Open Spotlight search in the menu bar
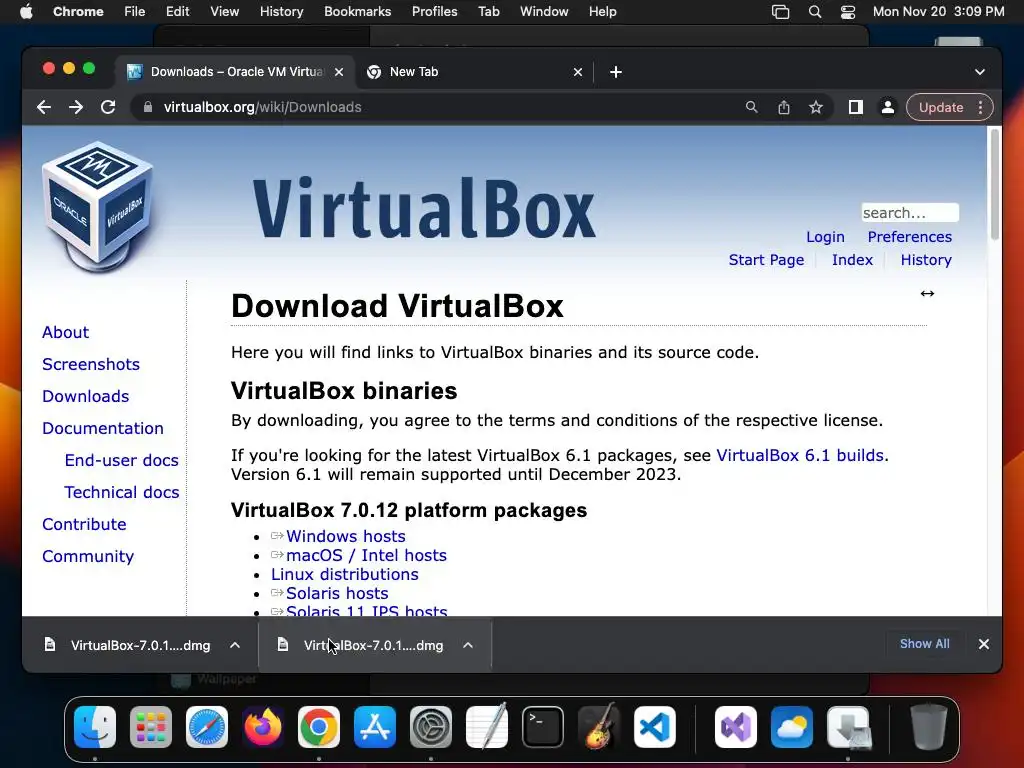 (814, 12)
